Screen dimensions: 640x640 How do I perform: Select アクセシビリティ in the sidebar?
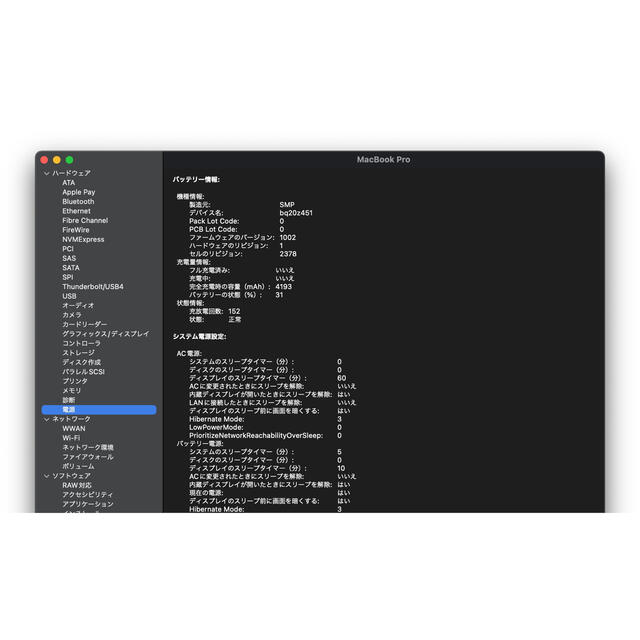click(x=87, y=495)
